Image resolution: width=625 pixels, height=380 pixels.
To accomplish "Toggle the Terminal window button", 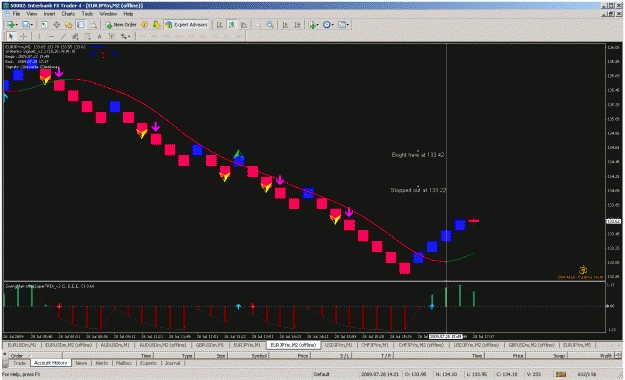I will coord(81,25).
